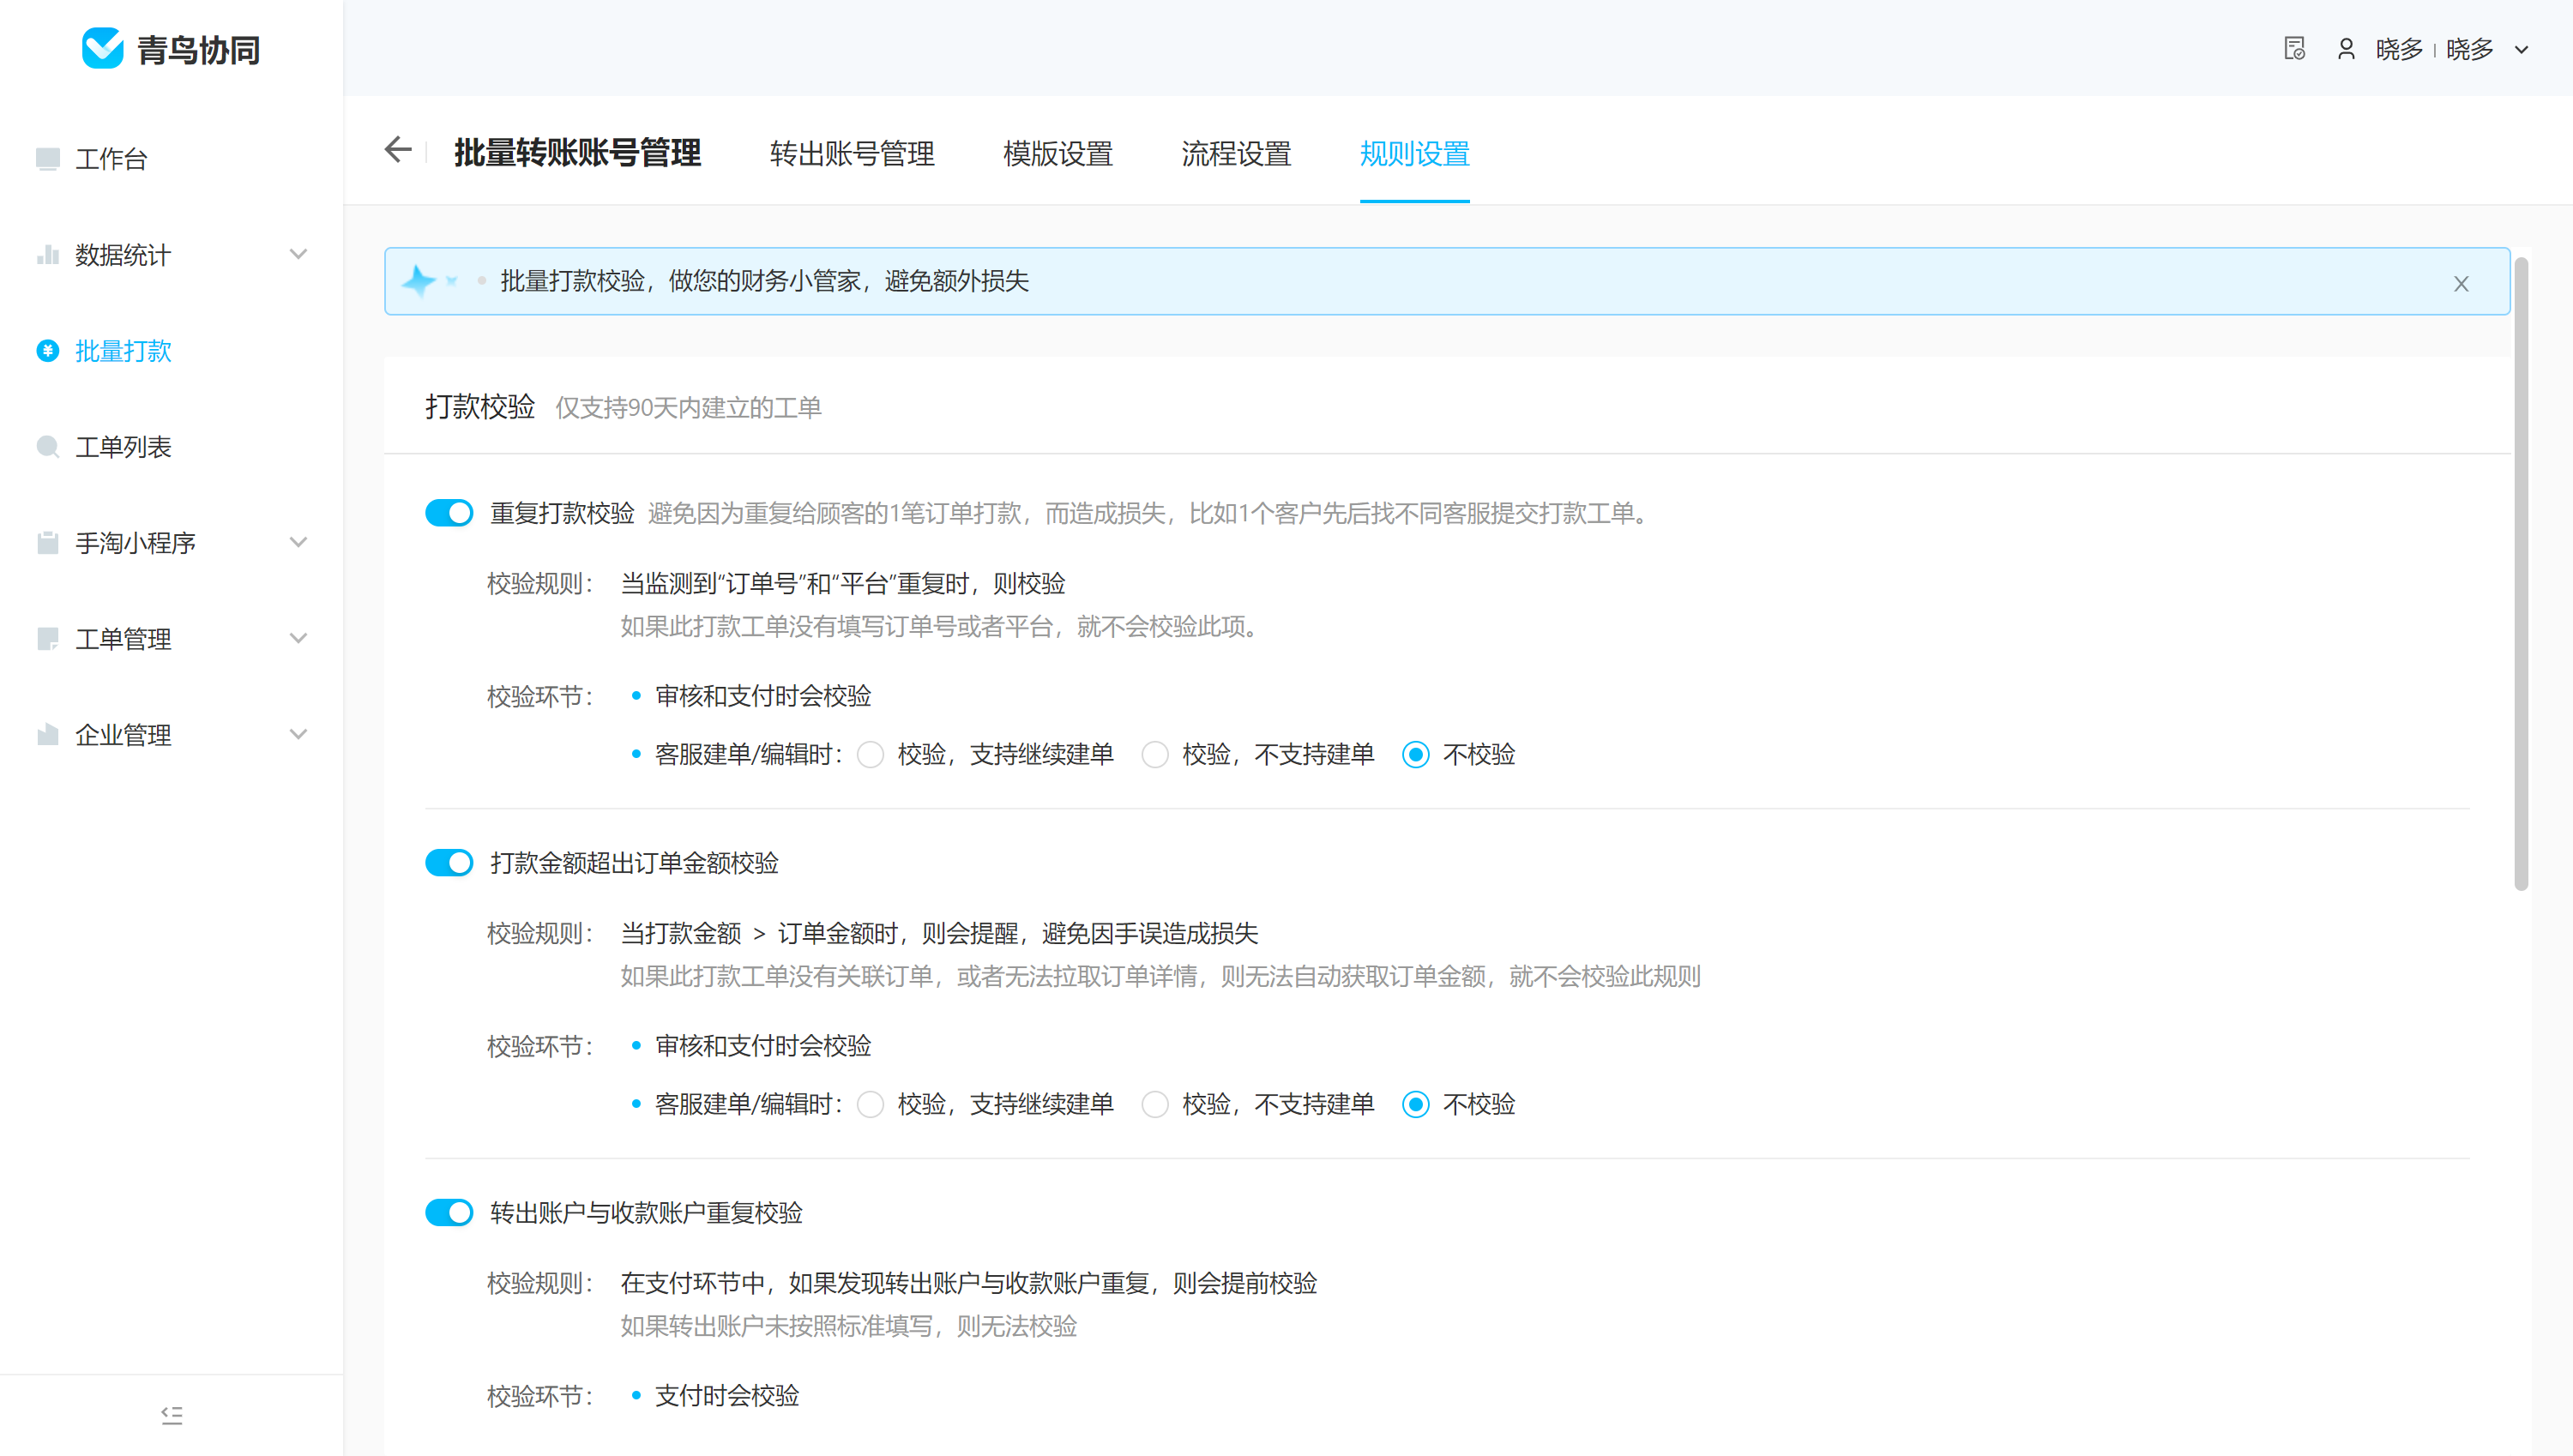Expand the 手淘小程序 menu chevron
The width and height of the screenshot is (2573, 1456).
pos(298,542)
